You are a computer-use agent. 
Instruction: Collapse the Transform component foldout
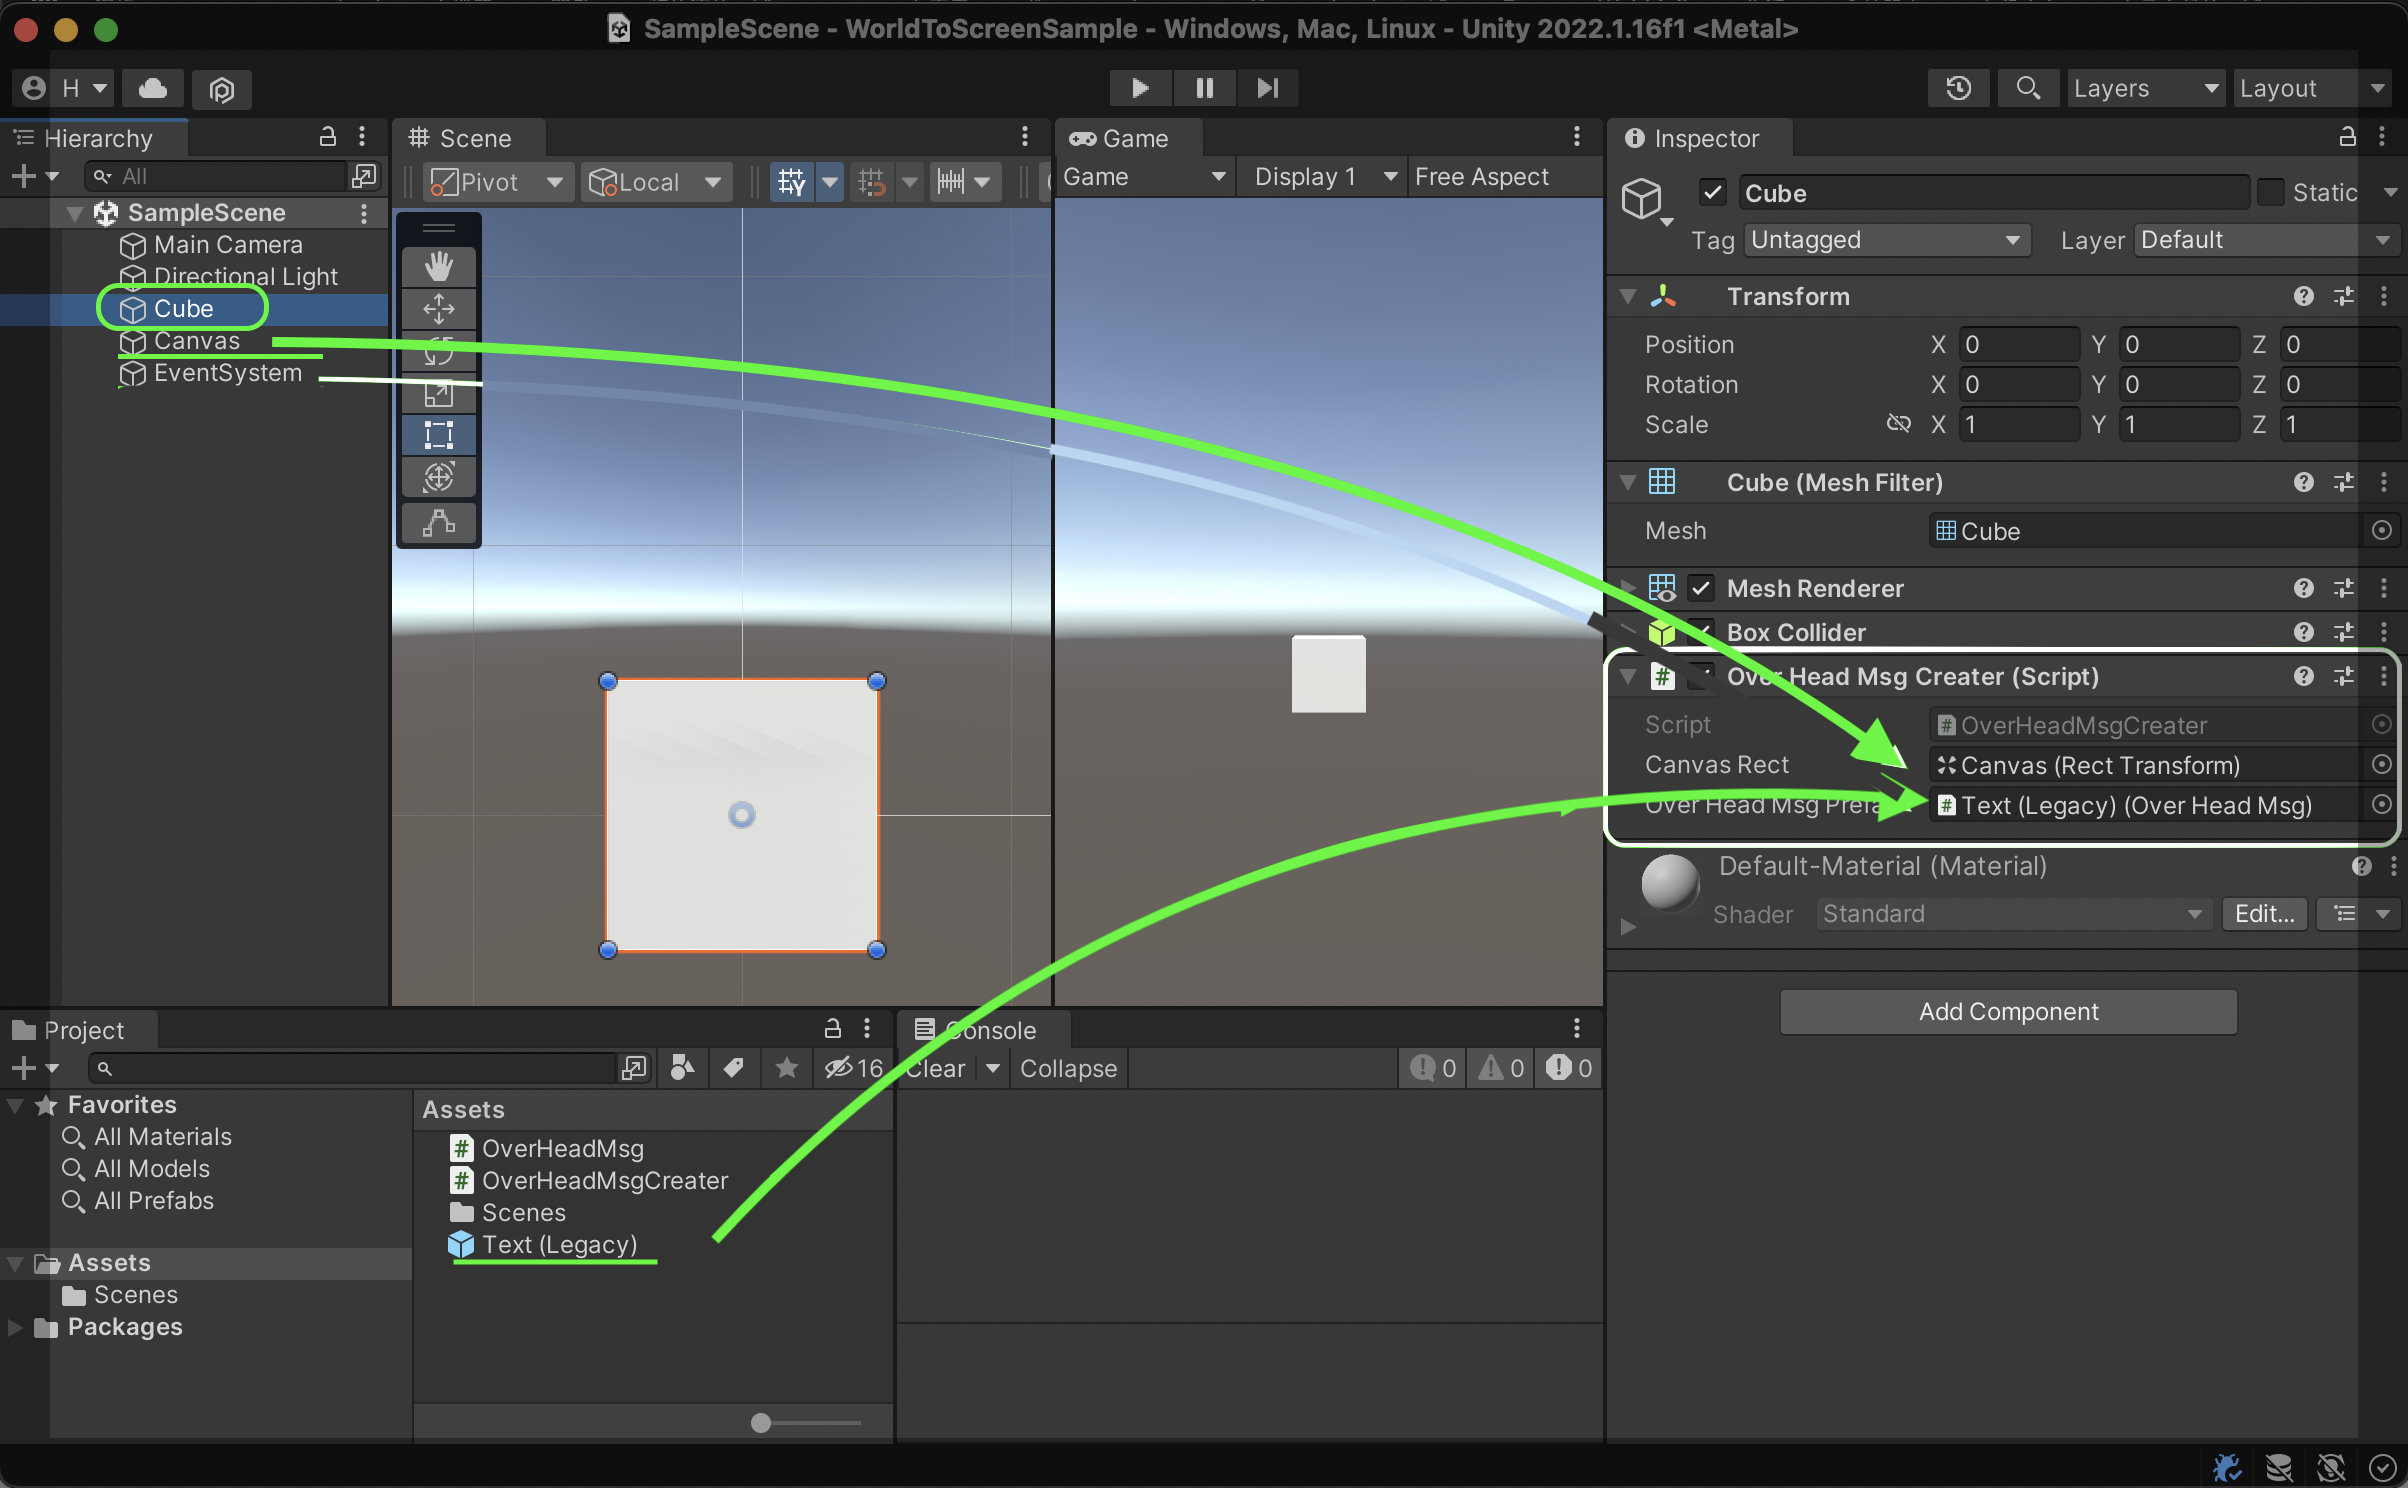[1627, 296]
